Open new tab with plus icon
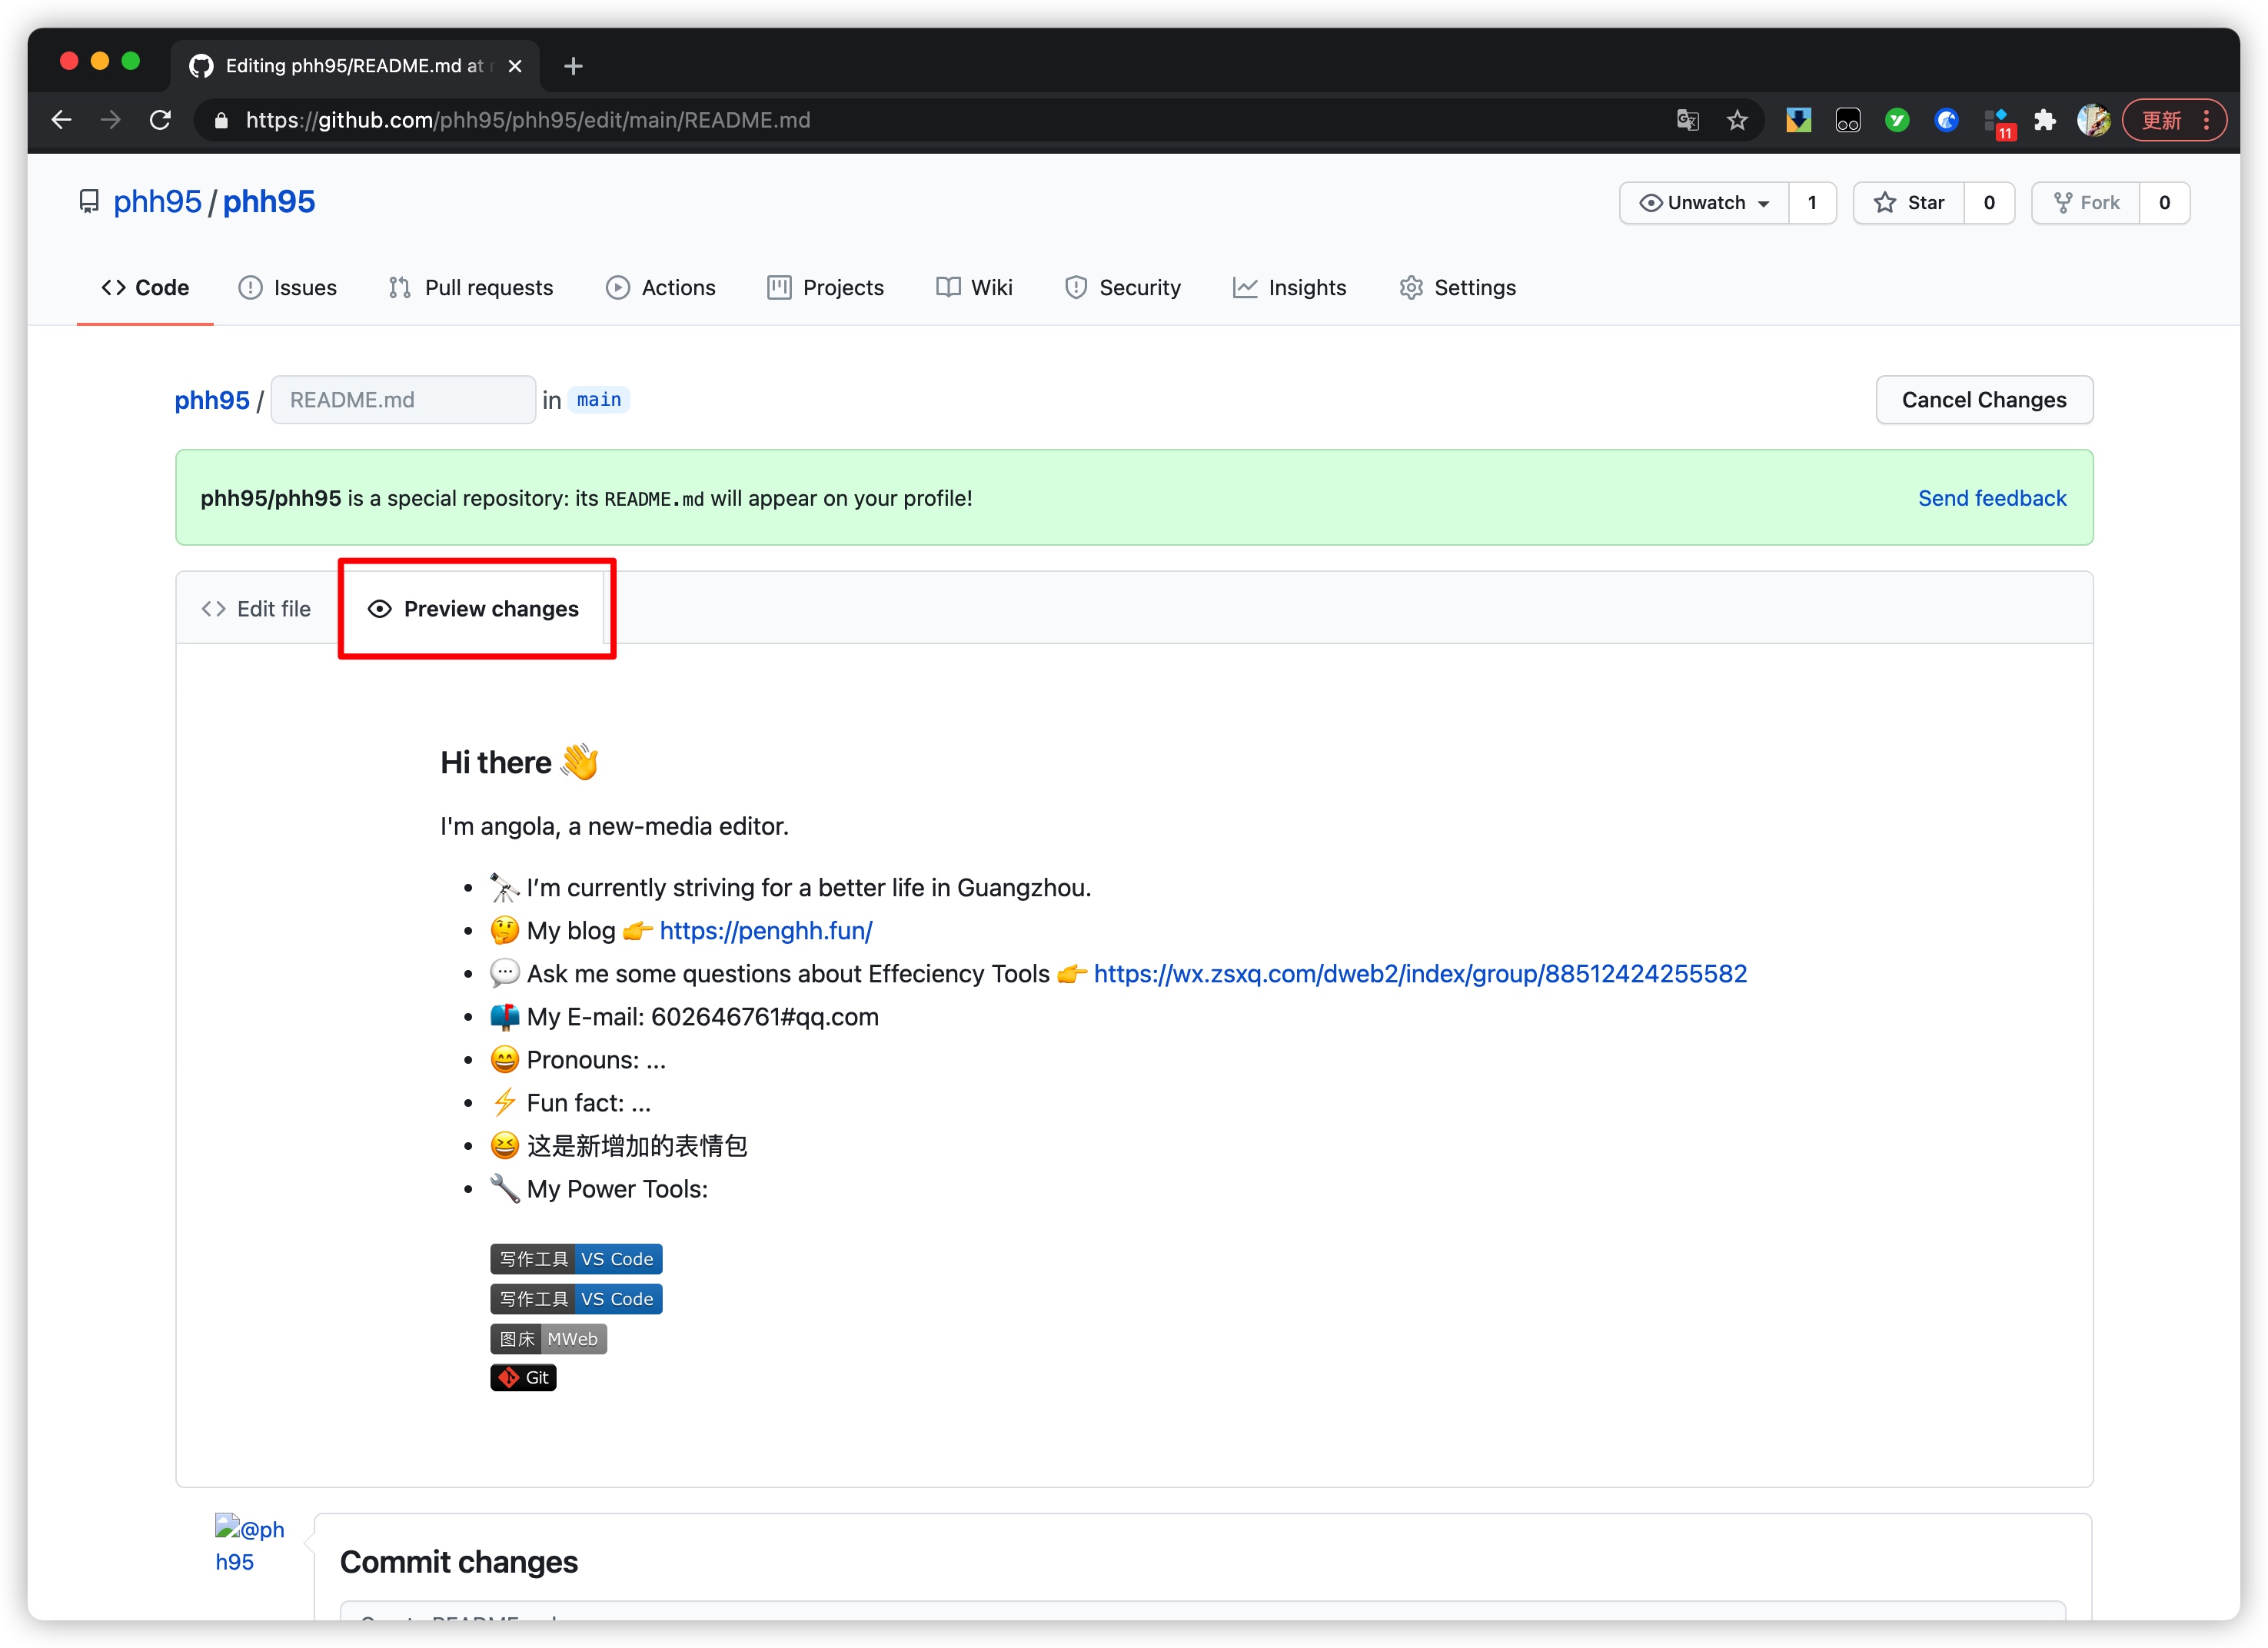2268x1648 pixels. point(573,66)
